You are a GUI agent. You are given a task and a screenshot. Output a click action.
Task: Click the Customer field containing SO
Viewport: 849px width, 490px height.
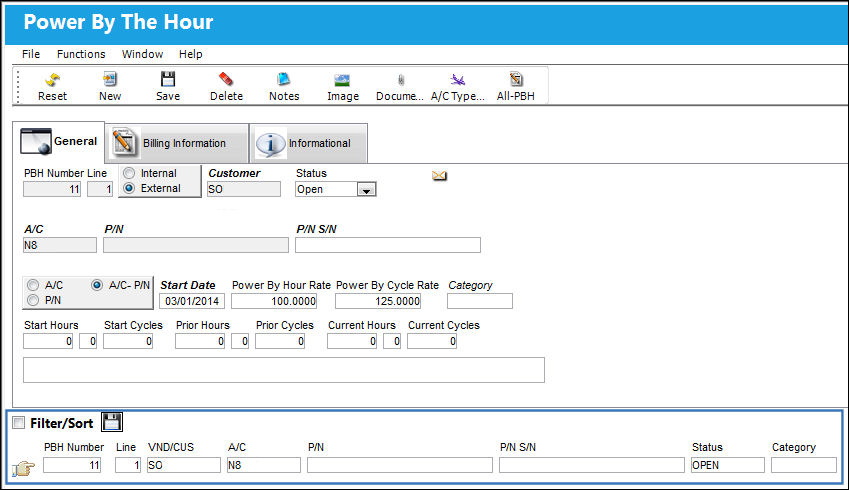click(x=244, y=189)
